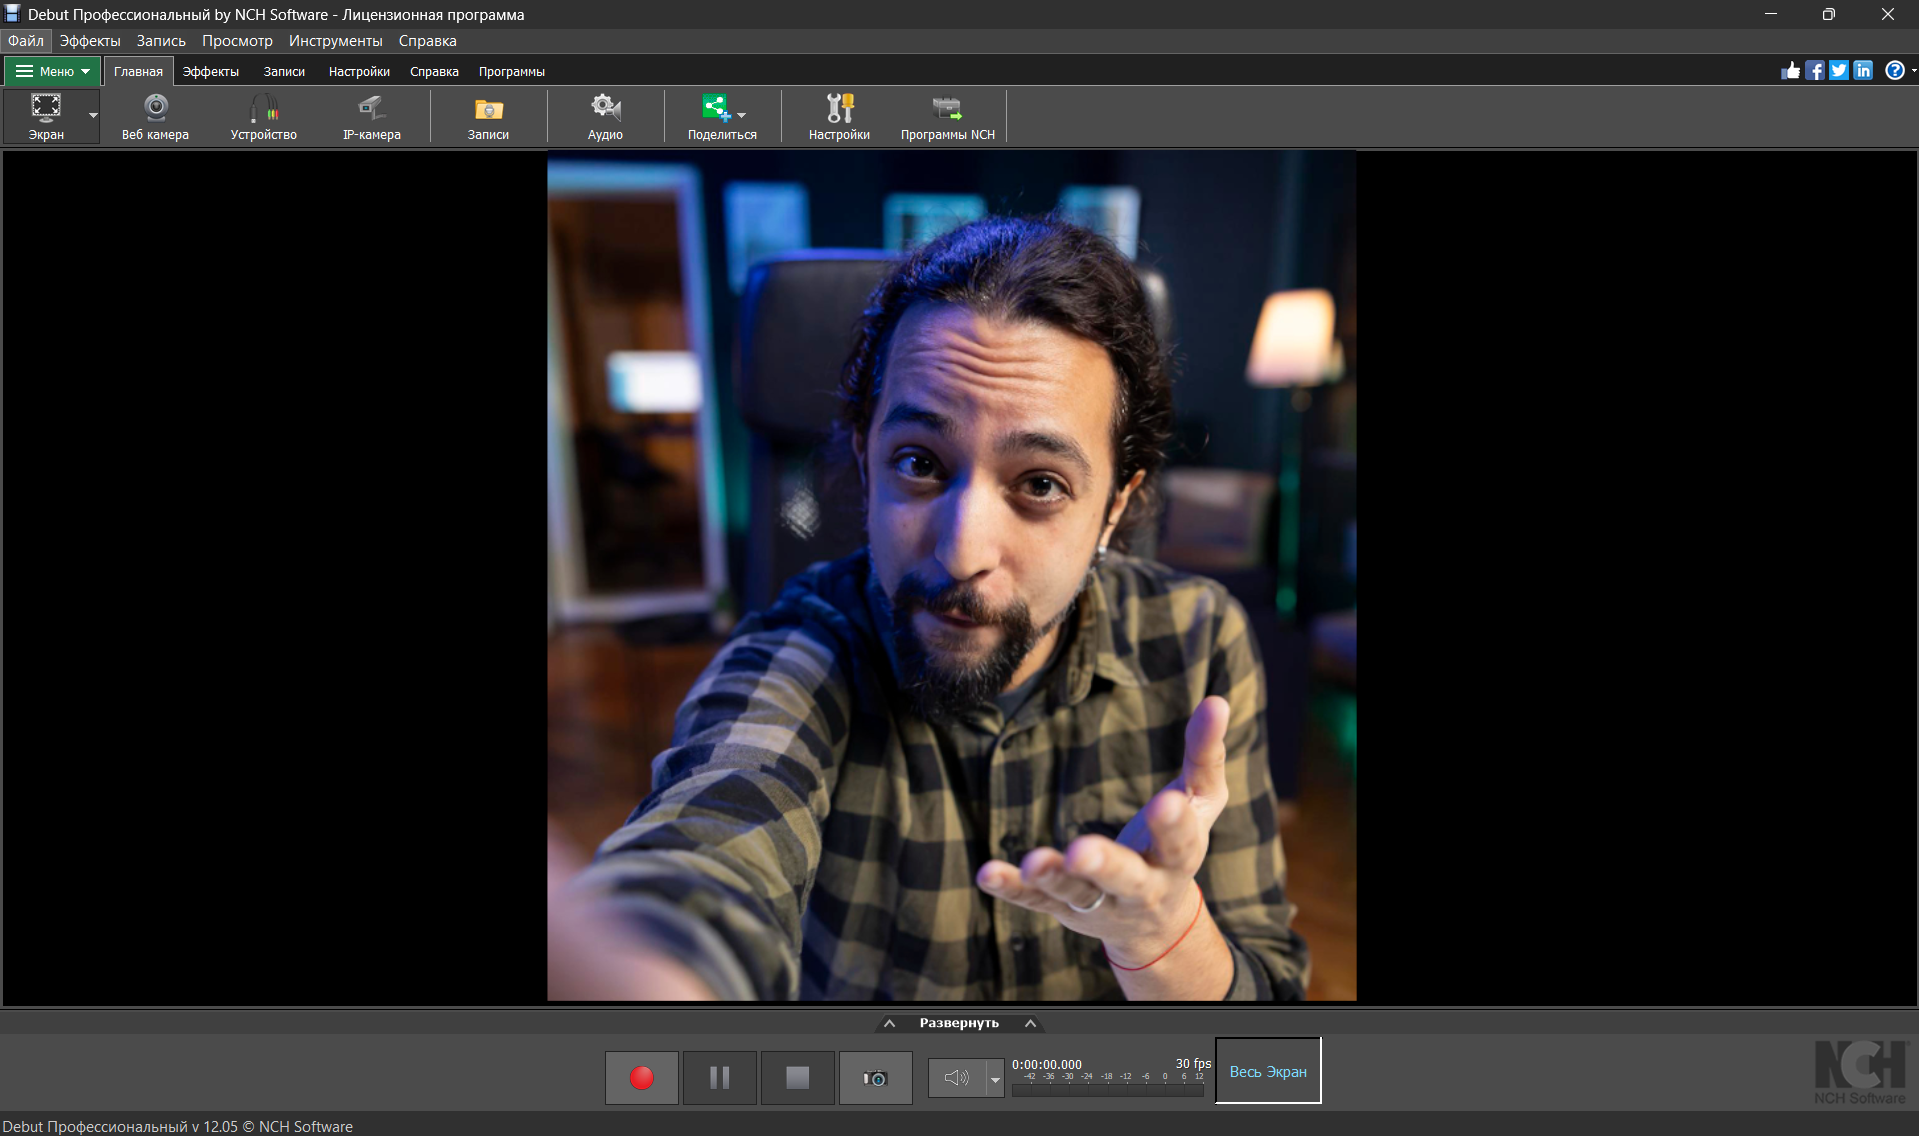Click the Весь Экран button
Viewport: 1919px width, 1136px height.
[1268, 1071]
